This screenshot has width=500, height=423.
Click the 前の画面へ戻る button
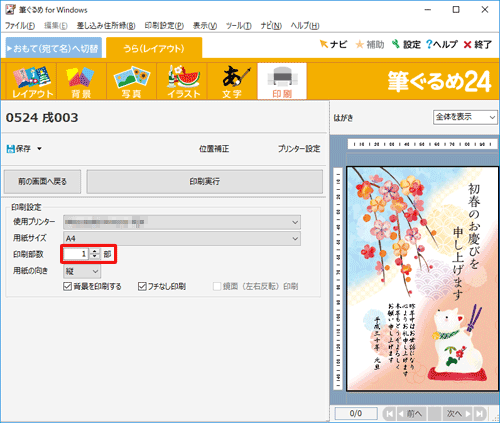[x=42, y=182]
